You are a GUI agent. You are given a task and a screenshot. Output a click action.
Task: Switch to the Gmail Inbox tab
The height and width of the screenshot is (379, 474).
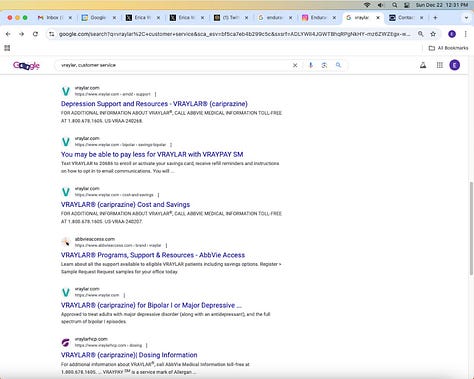tap(55, 18)
